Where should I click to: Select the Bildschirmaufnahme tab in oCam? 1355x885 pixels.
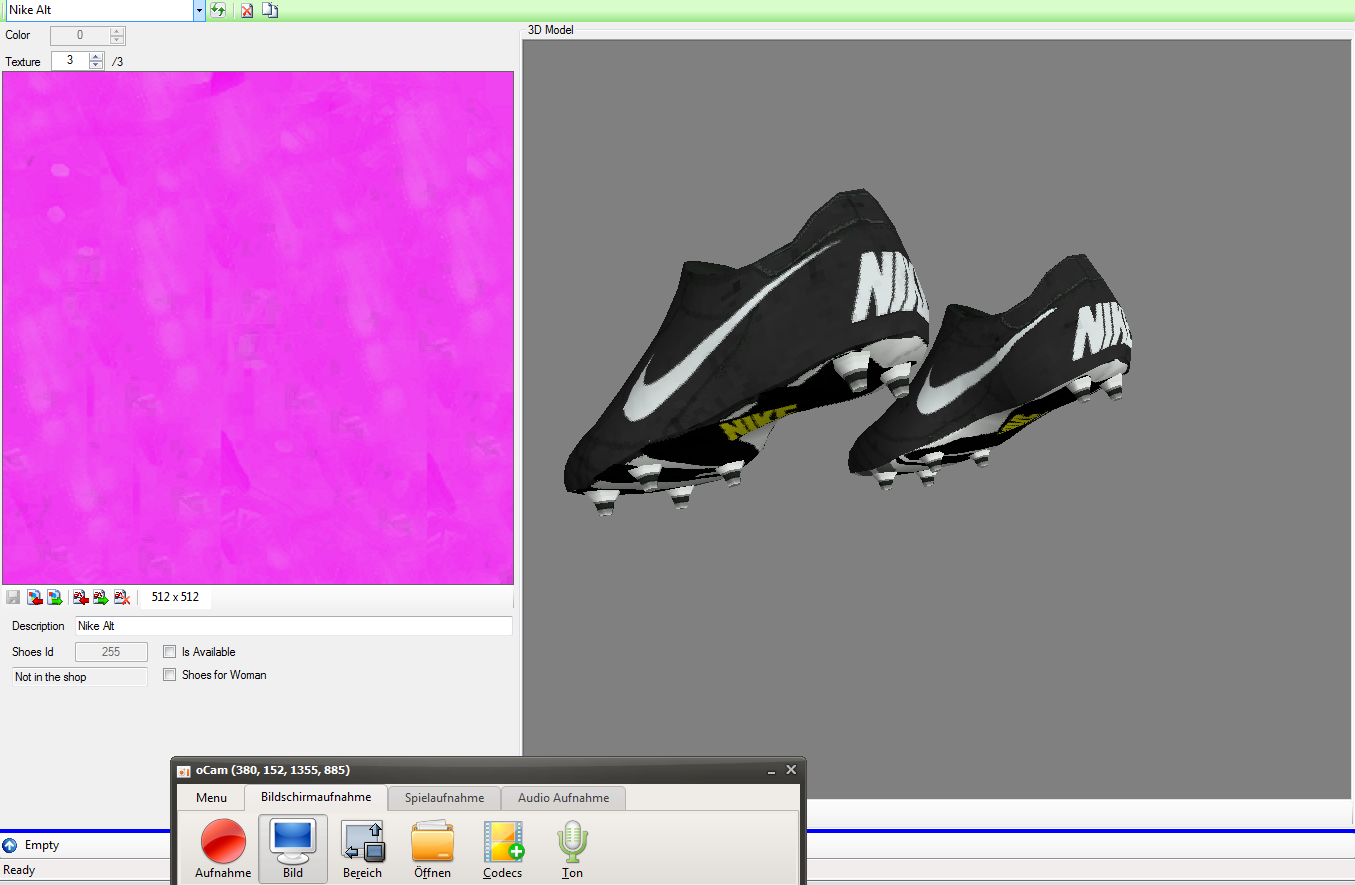(316, 797)
